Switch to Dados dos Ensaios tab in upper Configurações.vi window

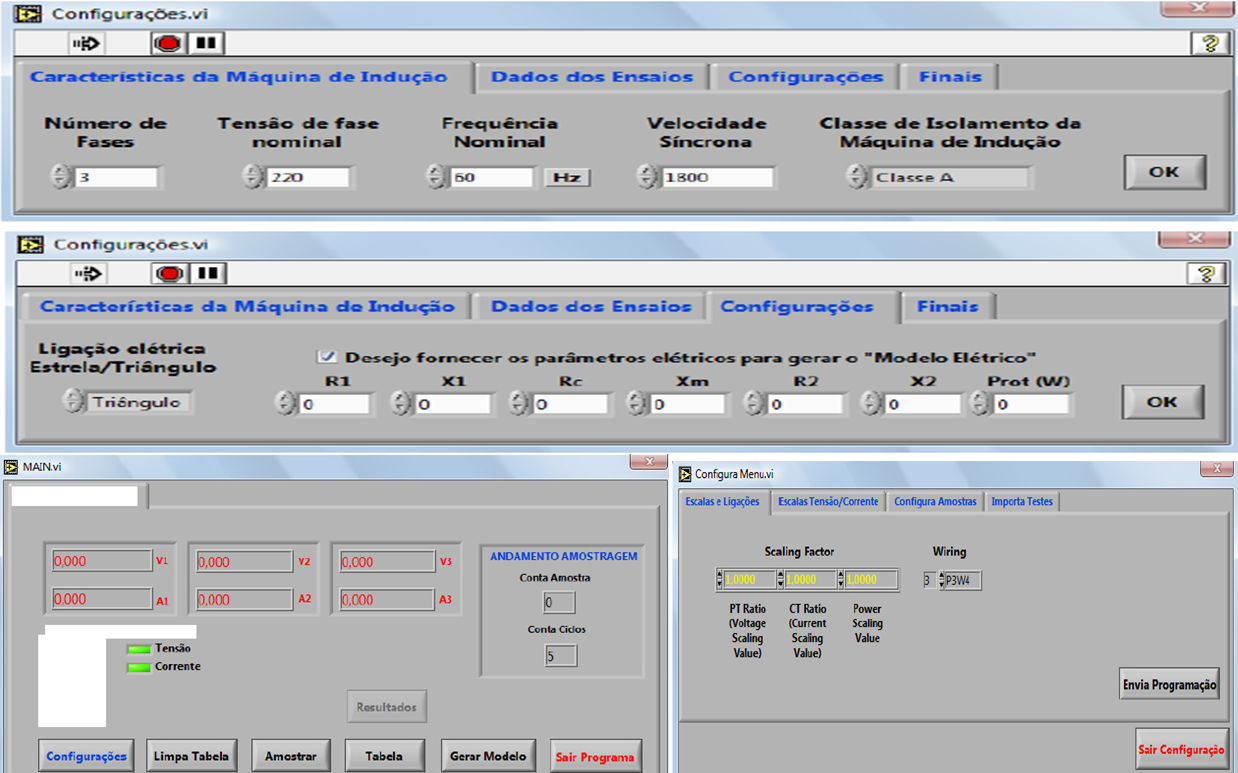click(592, 77)
